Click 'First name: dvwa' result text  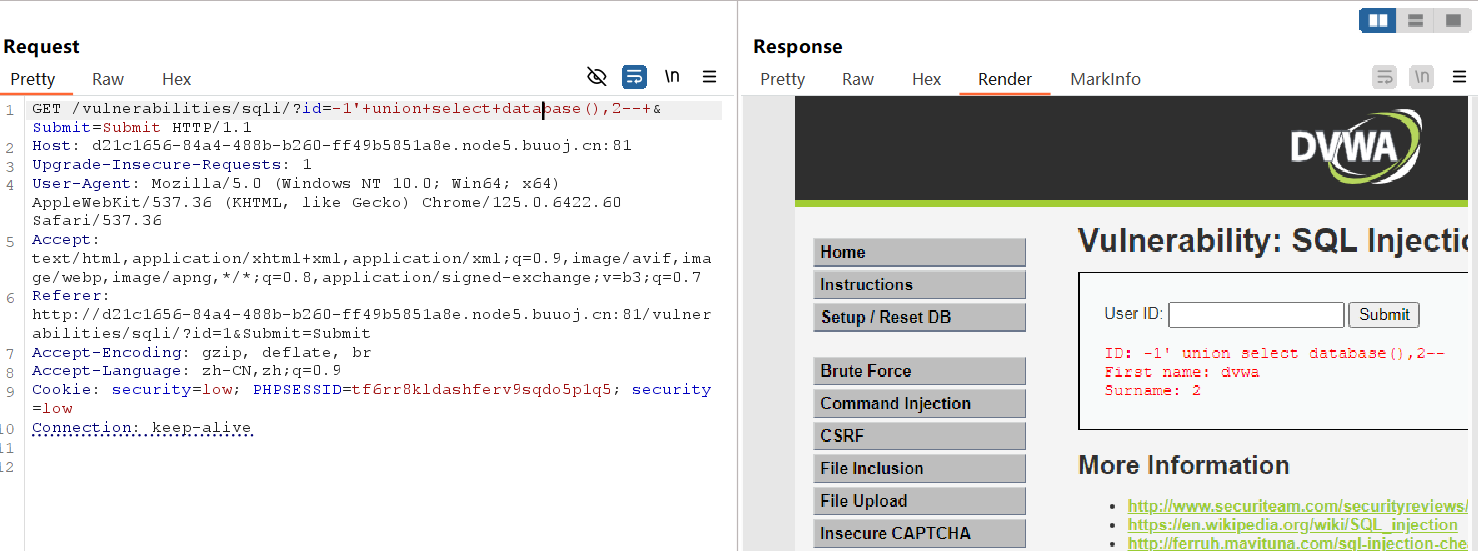tap(1181, 372)
